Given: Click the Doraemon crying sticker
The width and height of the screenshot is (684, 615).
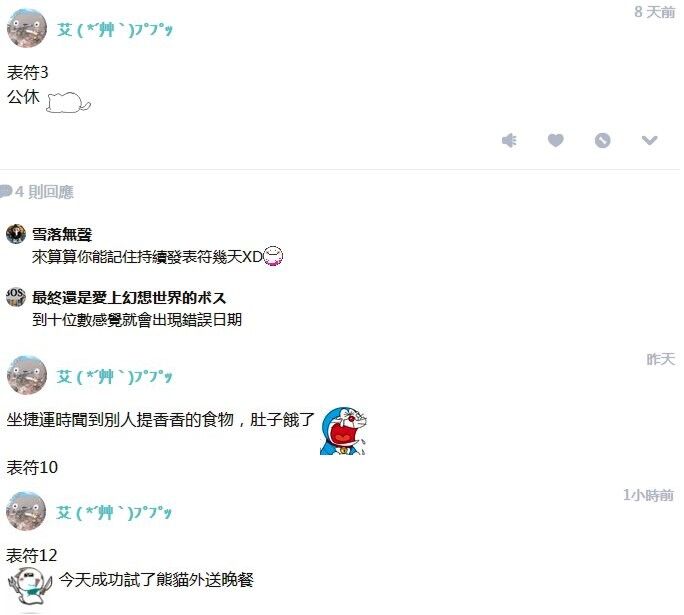Looking at the screenshot, I should click(x=343, y=431).
